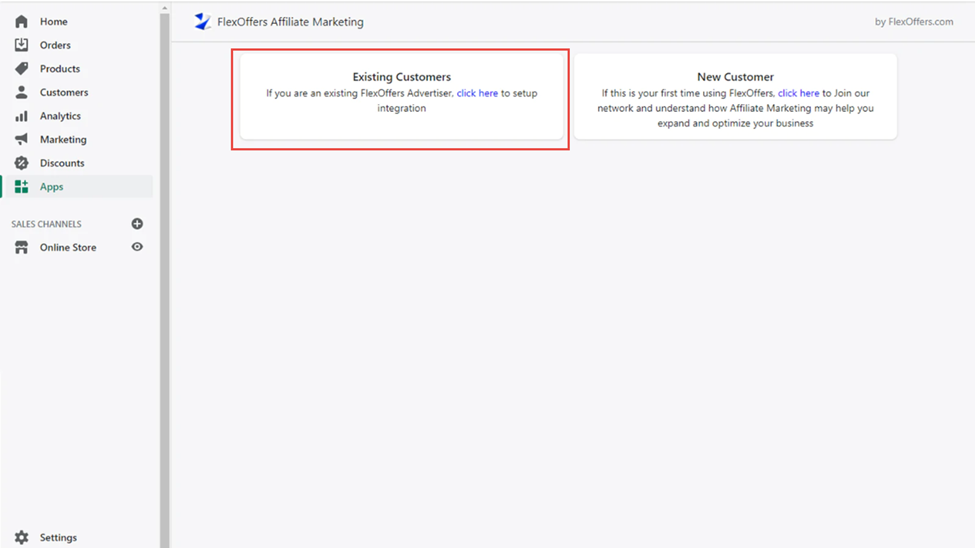
Task: Click the Customers person icon
Action: pyautogui.click(x=21, y=92)
